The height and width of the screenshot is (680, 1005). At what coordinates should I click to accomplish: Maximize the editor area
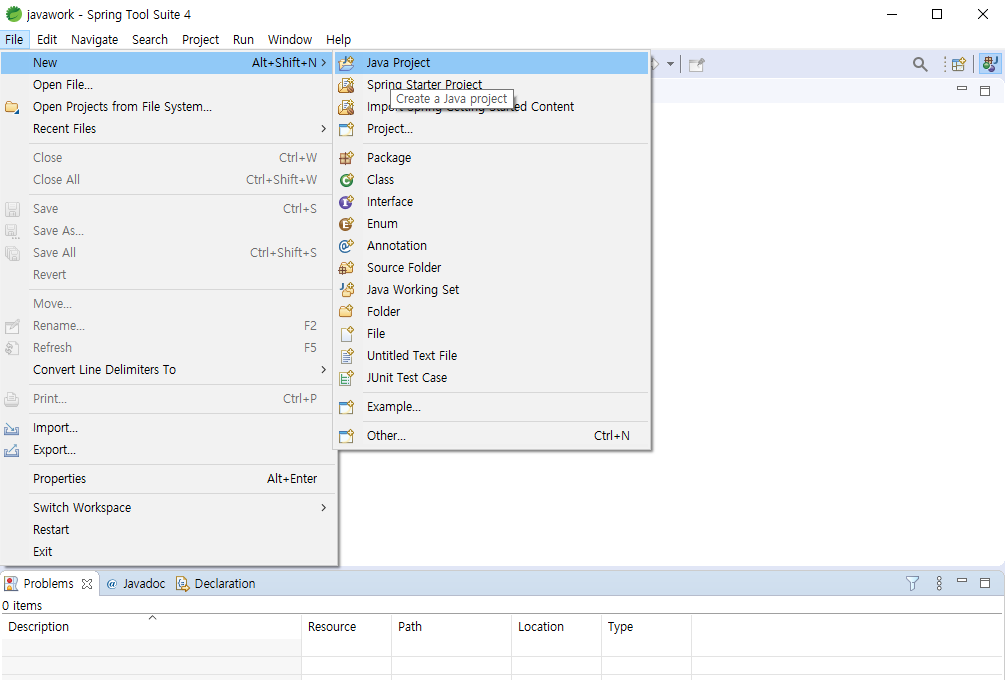[985, 91]
